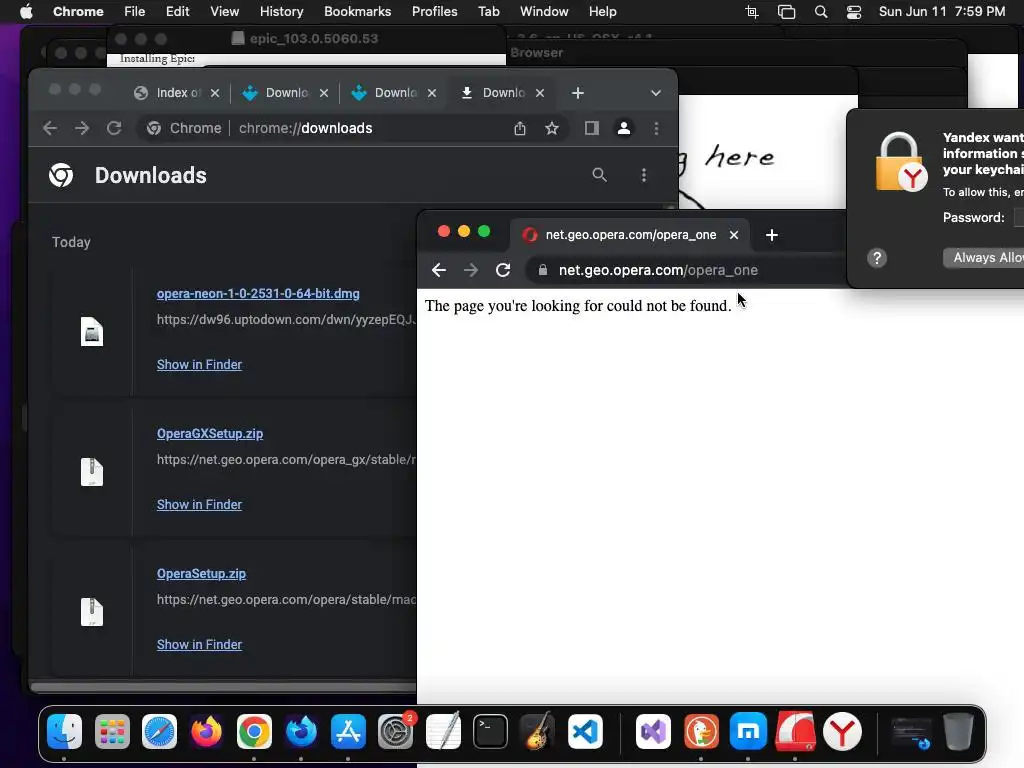Viewport: 1024px width, 768px height.
Task: Open Chrome three-dot menu in dark window
Action: click(656, 128)
